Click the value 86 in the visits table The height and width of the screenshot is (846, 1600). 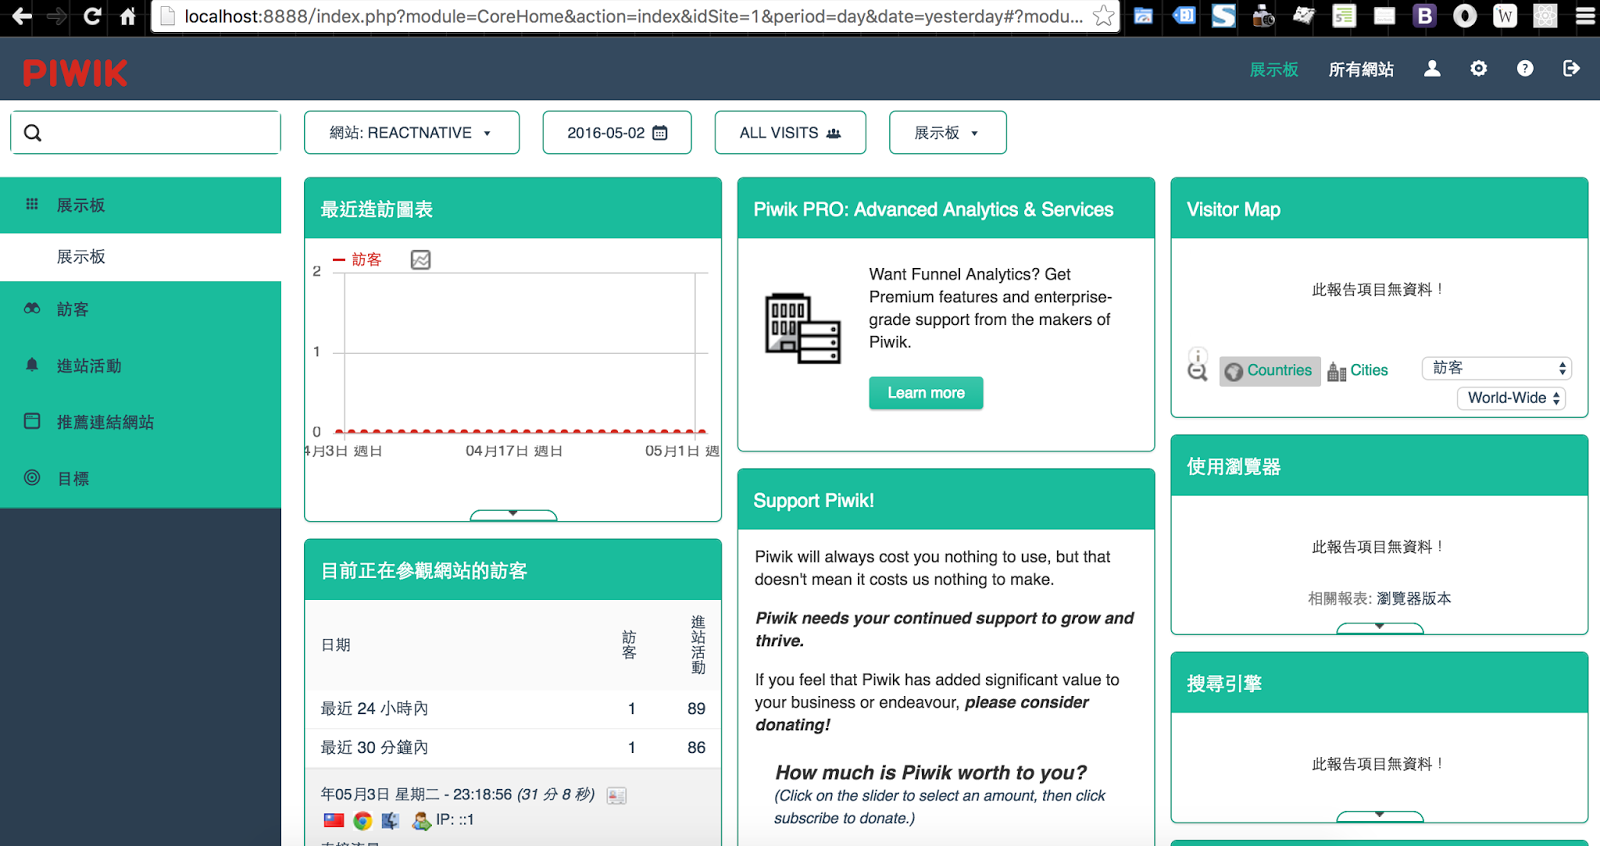click(x=696, y=747)
